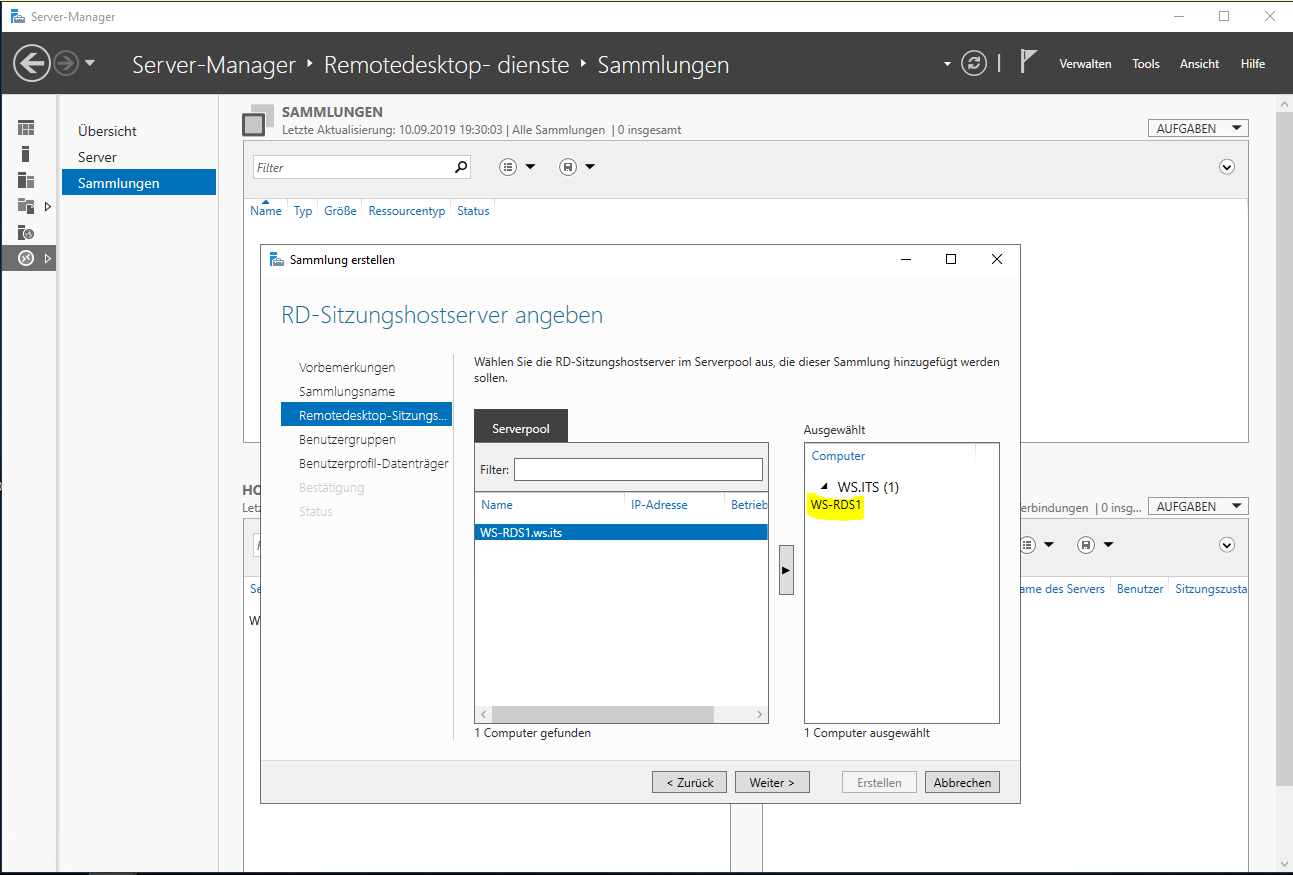Viewport: 1293px width, 875px height.
Task: Expand lower panel filter with chevron
Action: click(1227, 545)
